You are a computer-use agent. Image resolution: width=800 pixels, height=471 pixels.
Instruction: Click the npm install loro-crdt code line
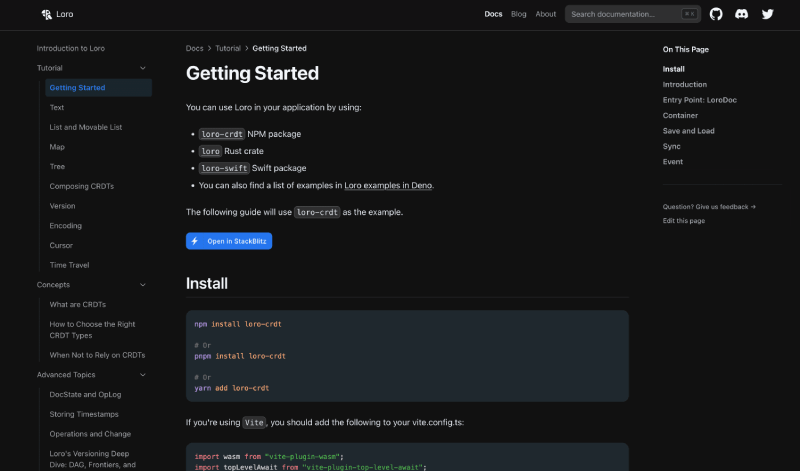point(238,324)
